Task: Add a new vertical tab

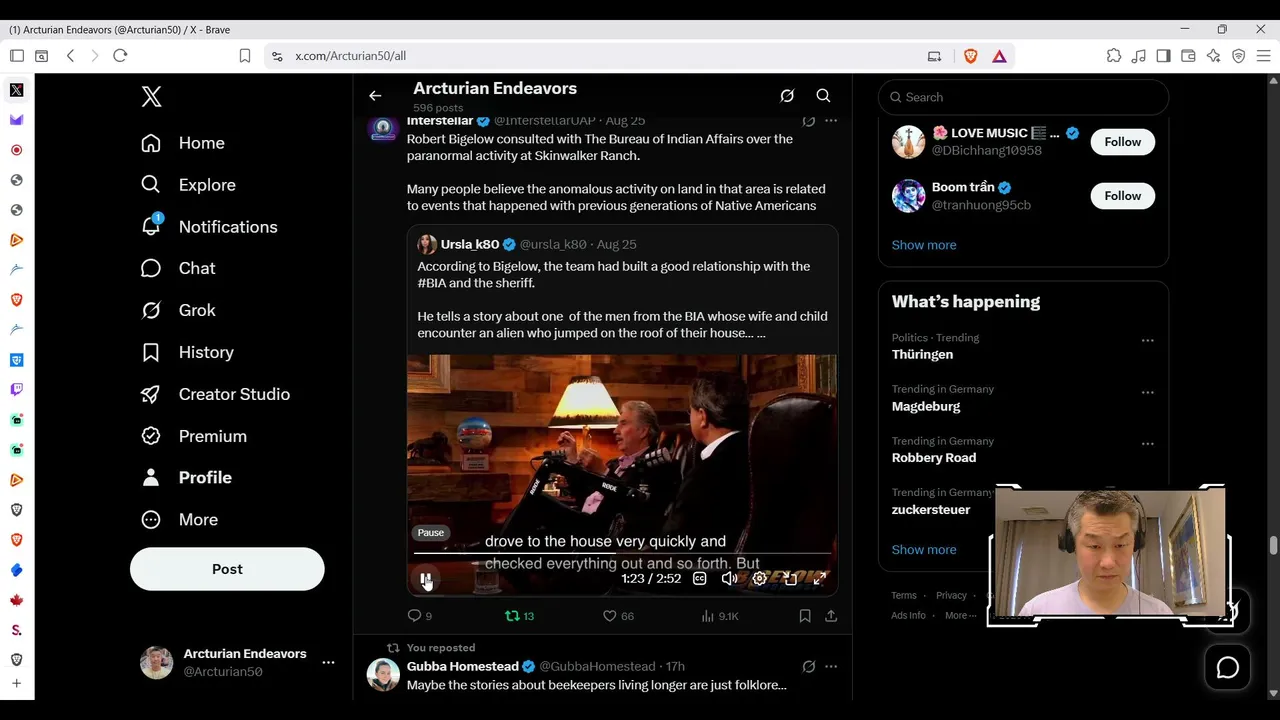Action: pyautogui.click(x=17, y=684)
